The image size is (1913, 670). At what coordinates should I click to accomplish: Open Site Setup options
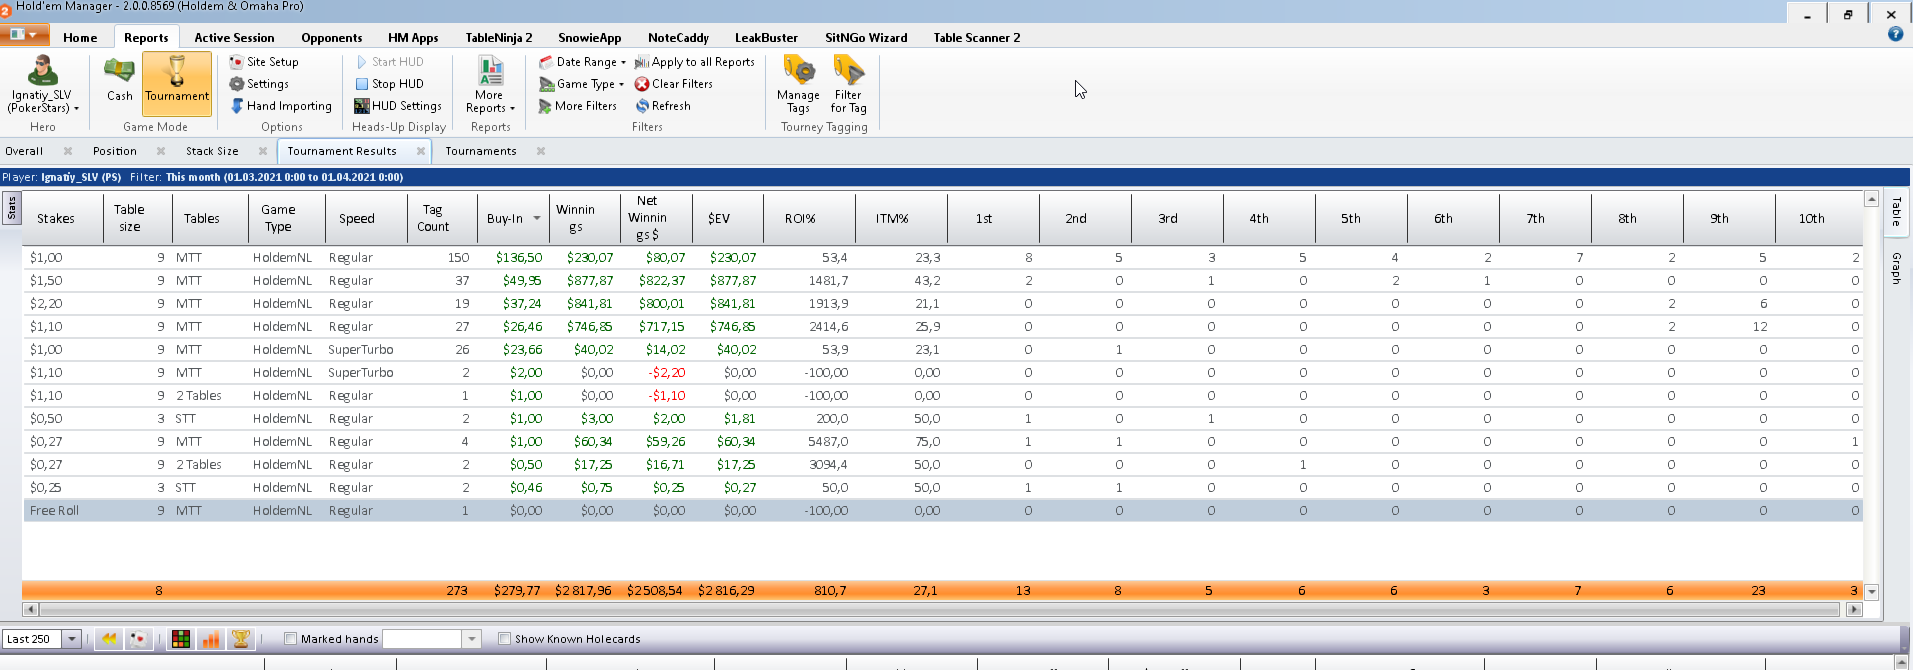[264, 62]
